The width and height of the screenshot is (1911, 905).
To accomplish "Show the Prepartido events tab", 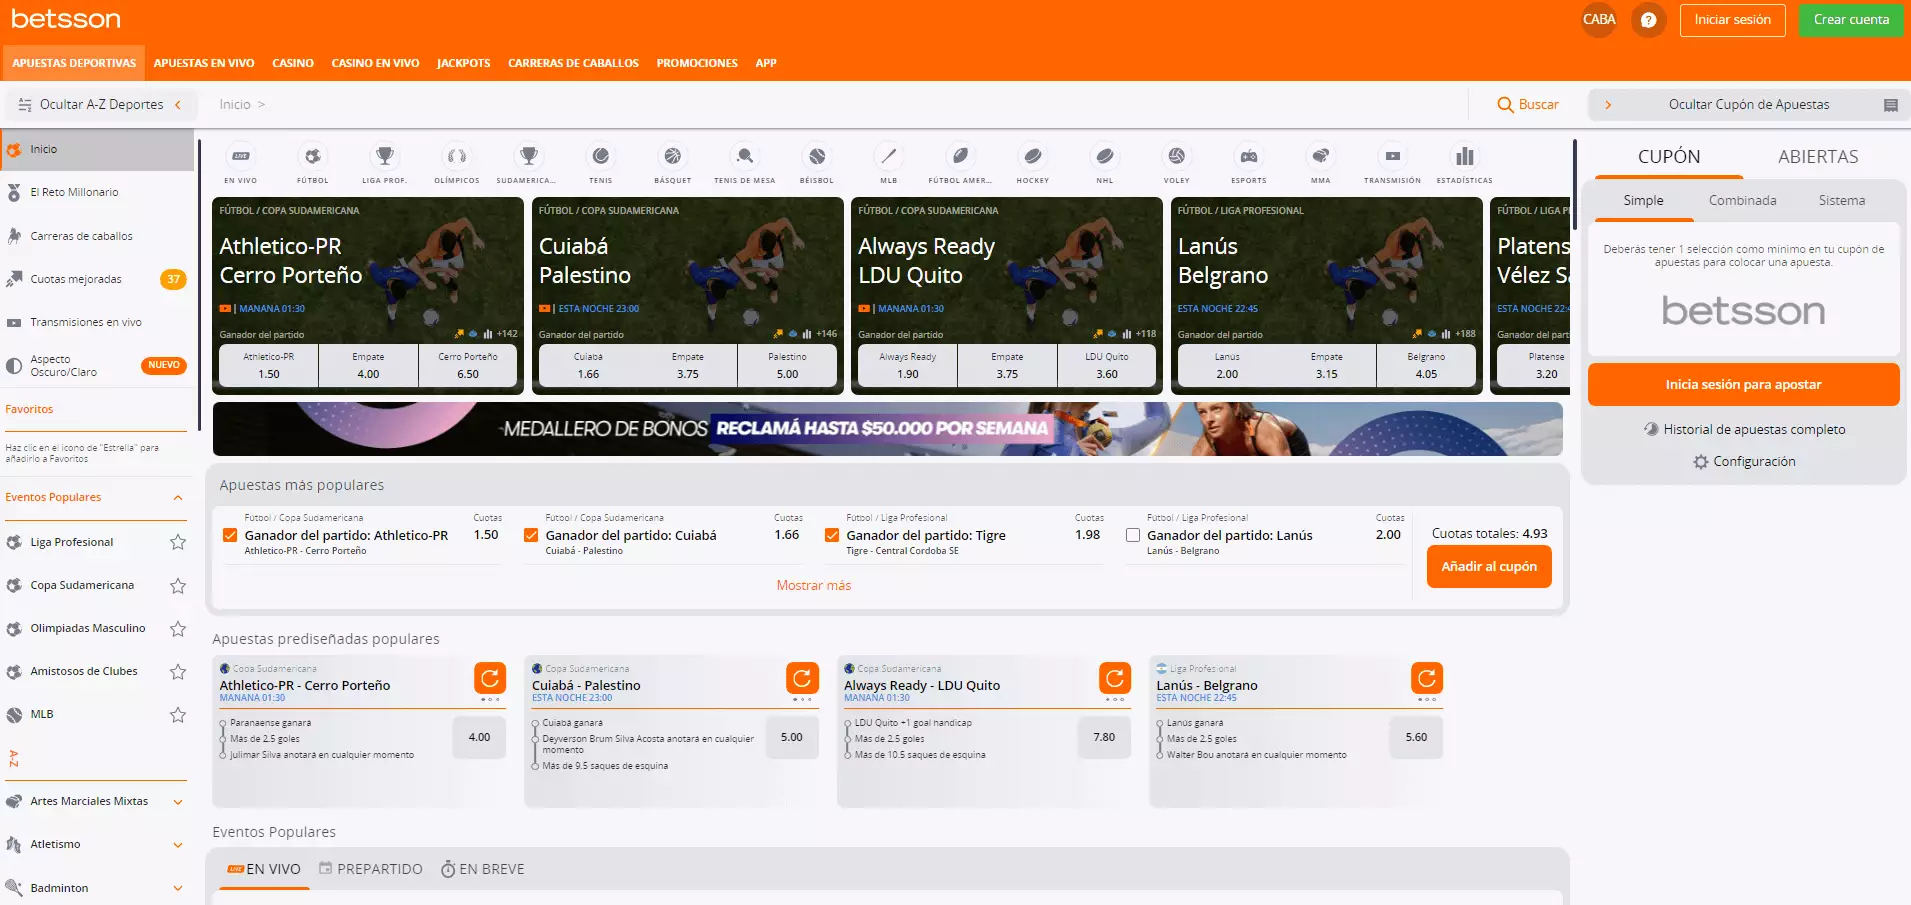I will click(371, 869).
